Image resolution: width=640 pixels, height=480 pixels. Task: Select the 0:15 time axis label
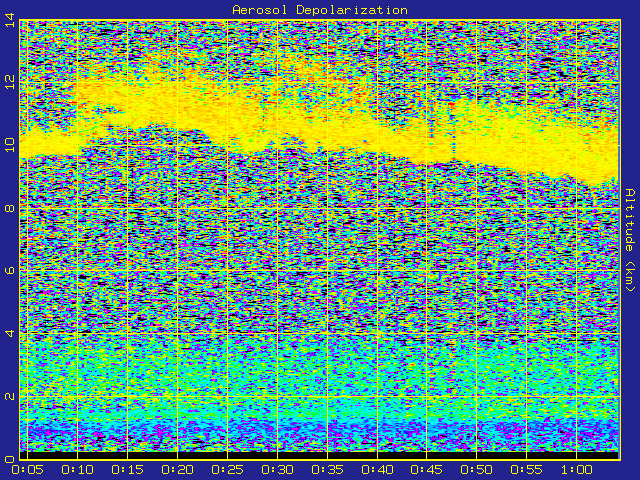(127, 469)
